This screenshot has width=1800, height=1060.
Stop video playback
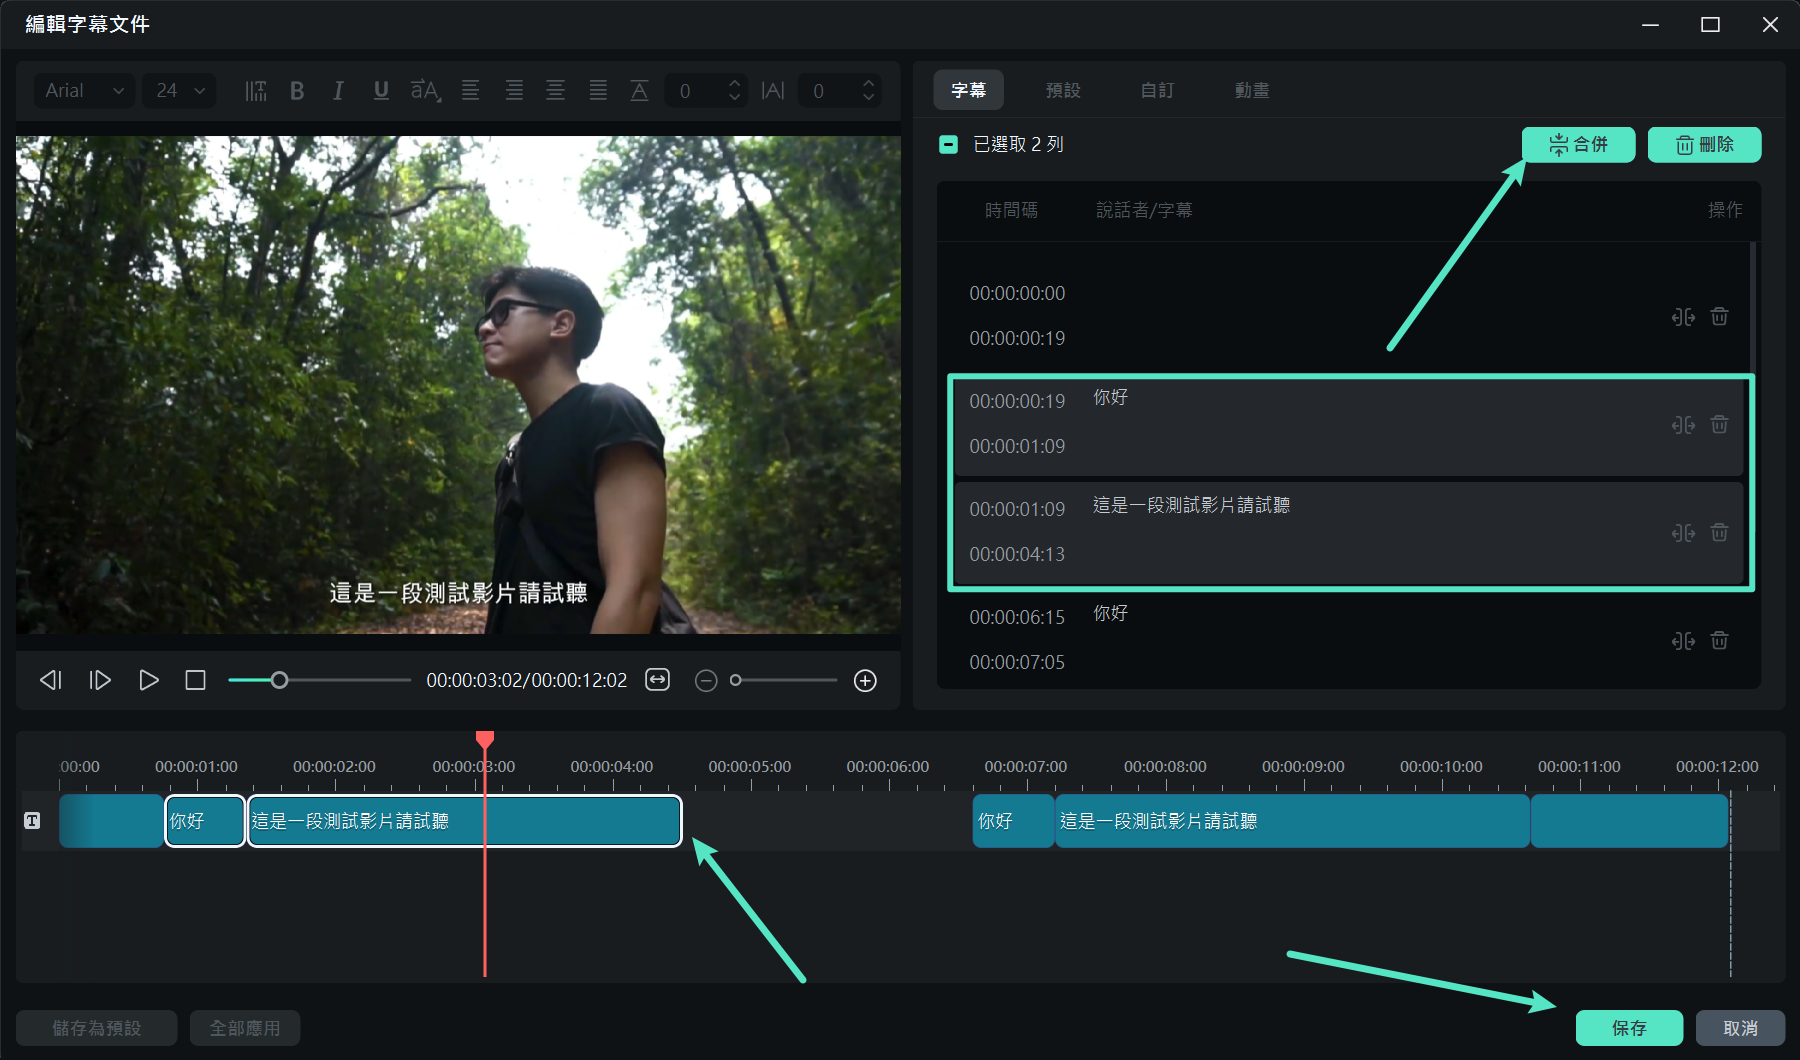[x=195, y=681]
